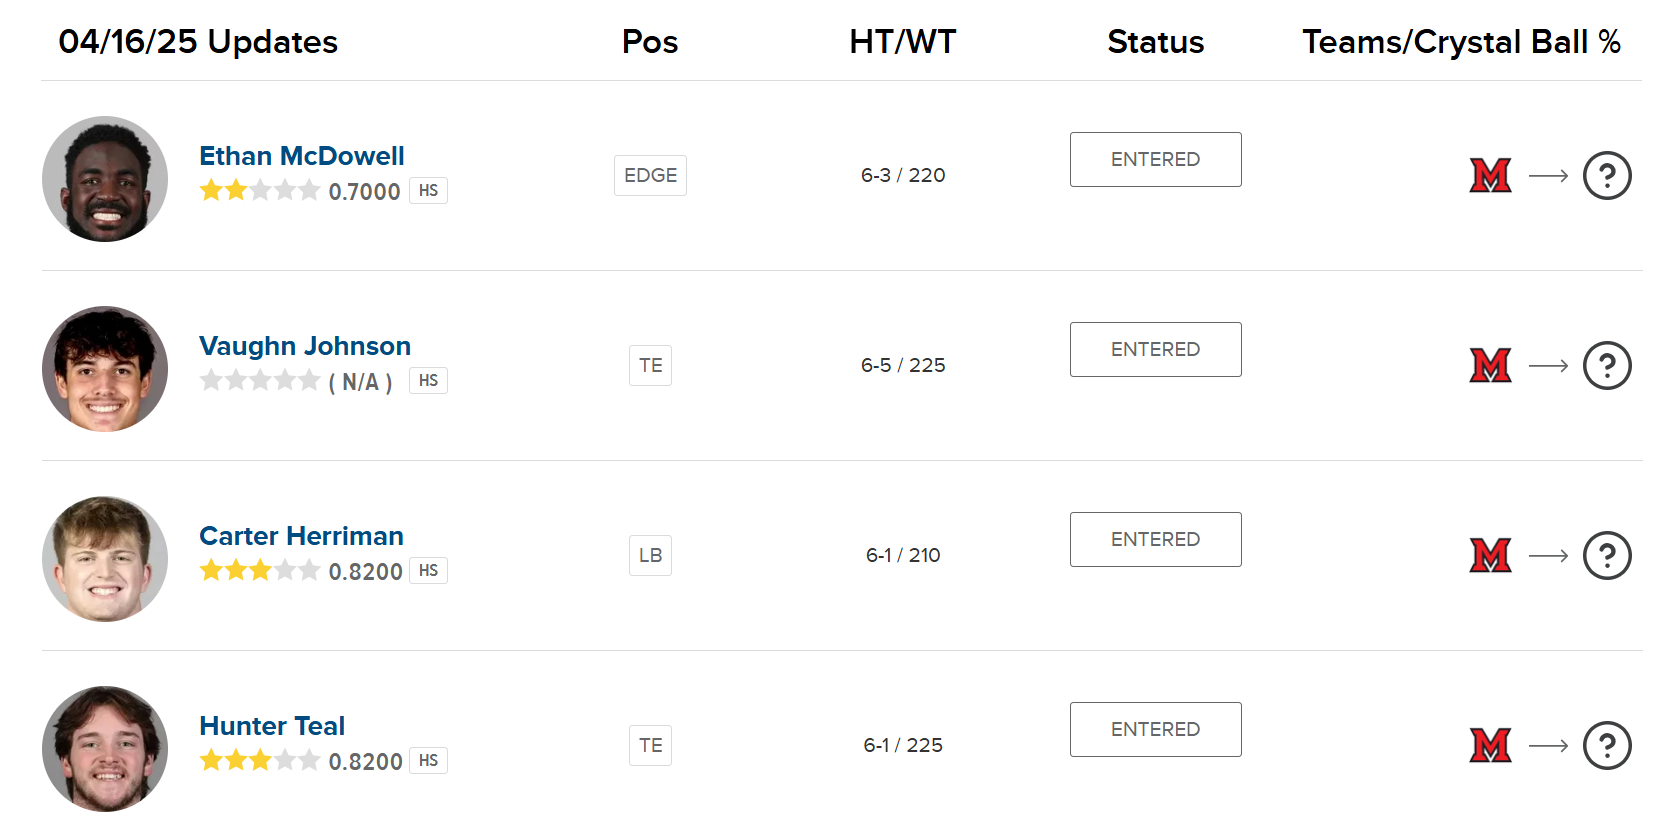Click the Miami M logo for Hunter Teal

click(x=1490, y=746)
